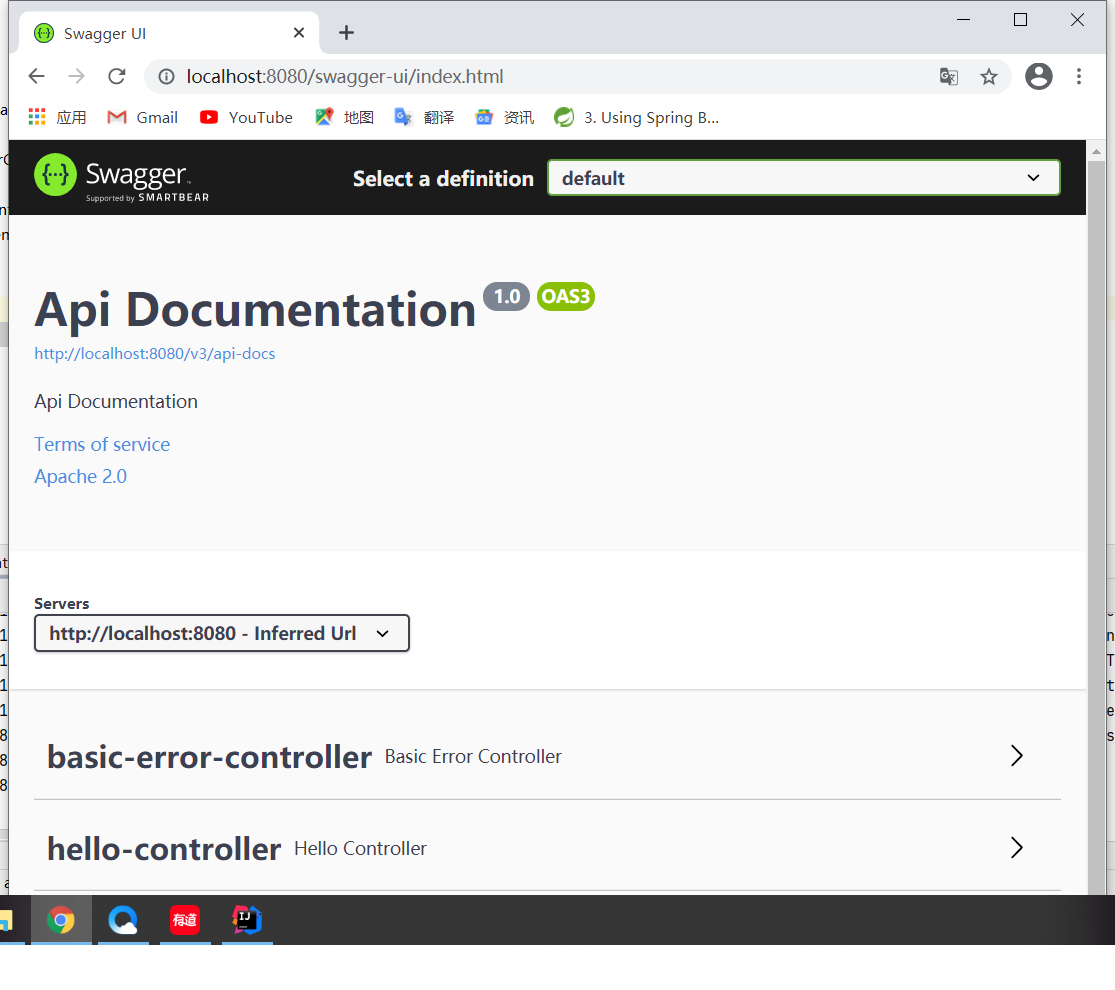
Task: Click the site info icon in address bar
Action: tap(166, 76)
